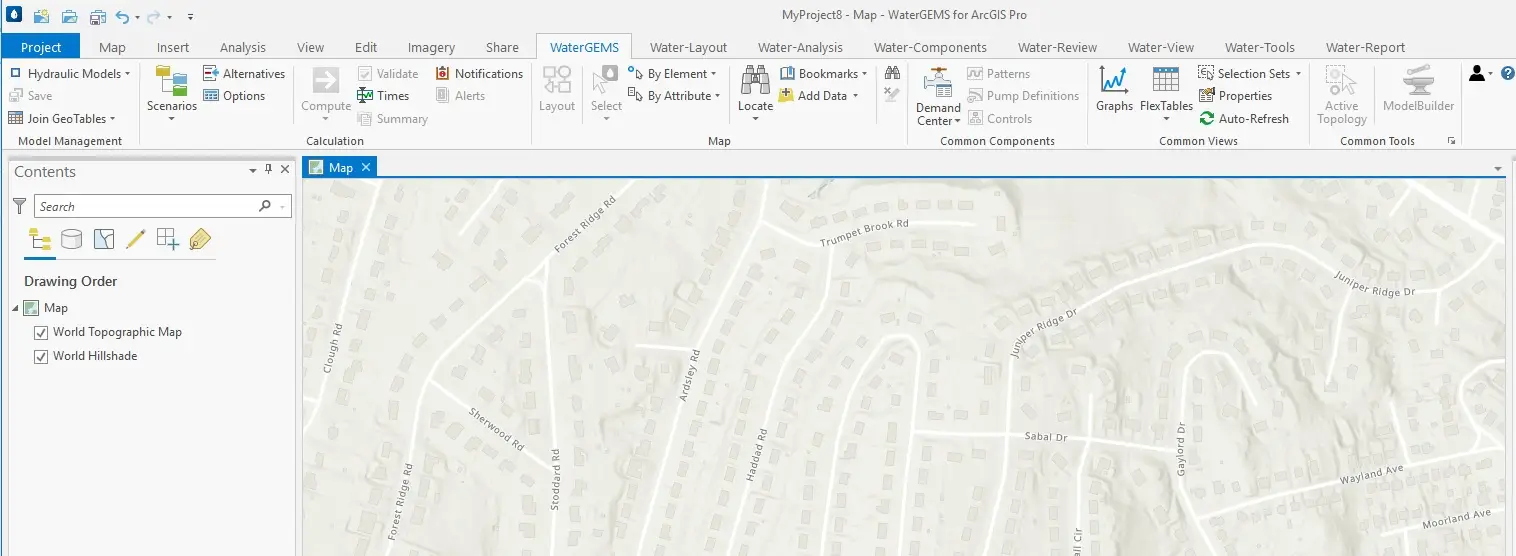
Task: Switch to the Water-Layout tab
Action: pyautogui.click(x=688, y=47)
